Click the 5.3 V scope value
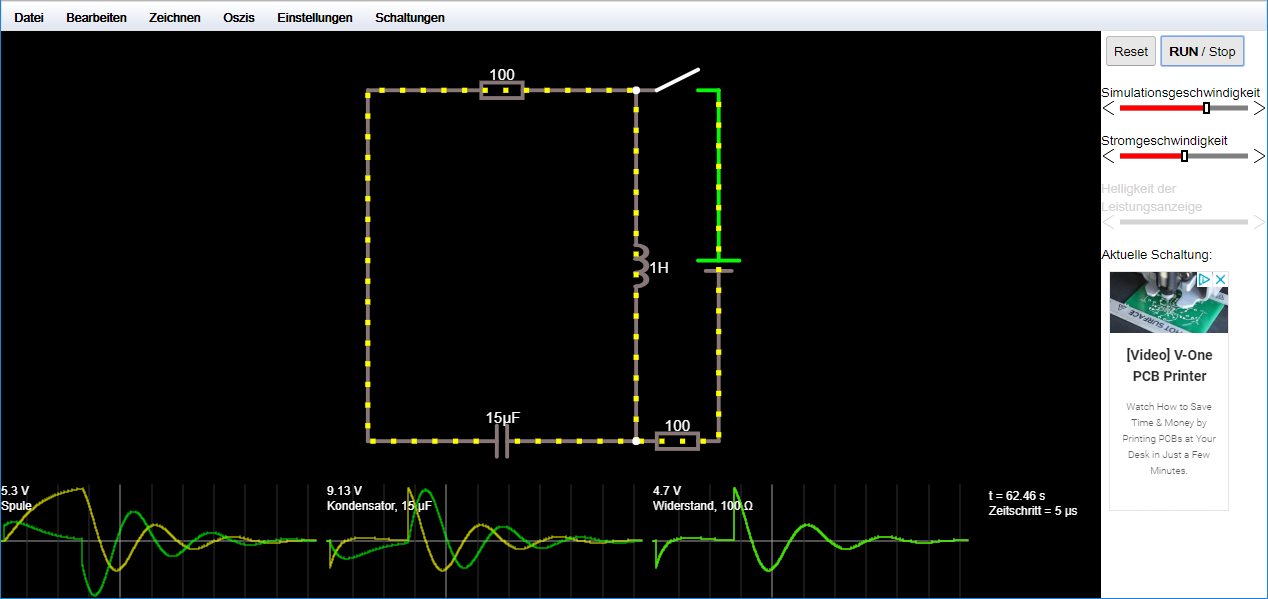 pos(15,491)
